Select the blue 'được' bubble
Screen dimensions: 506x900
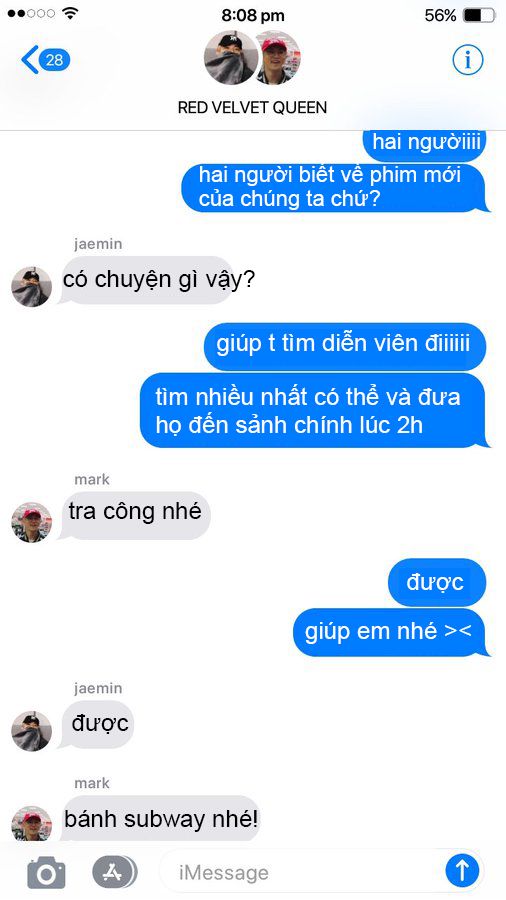coord(437,583)
